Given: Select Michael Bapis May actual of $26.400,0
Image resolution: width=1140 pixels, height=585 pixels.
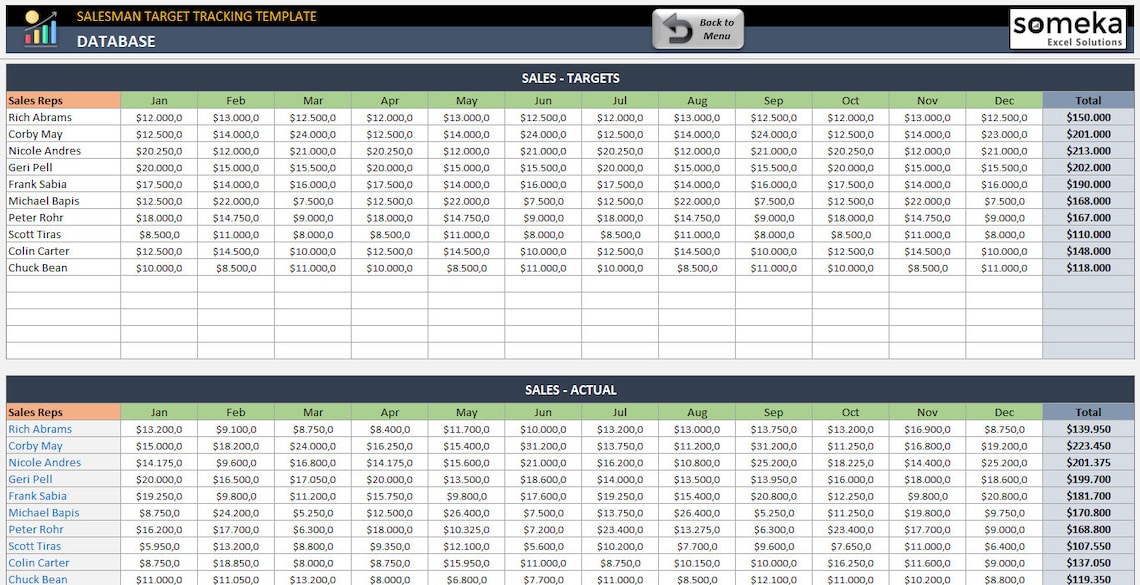Looking at the screenshot, I should (466, 512).
